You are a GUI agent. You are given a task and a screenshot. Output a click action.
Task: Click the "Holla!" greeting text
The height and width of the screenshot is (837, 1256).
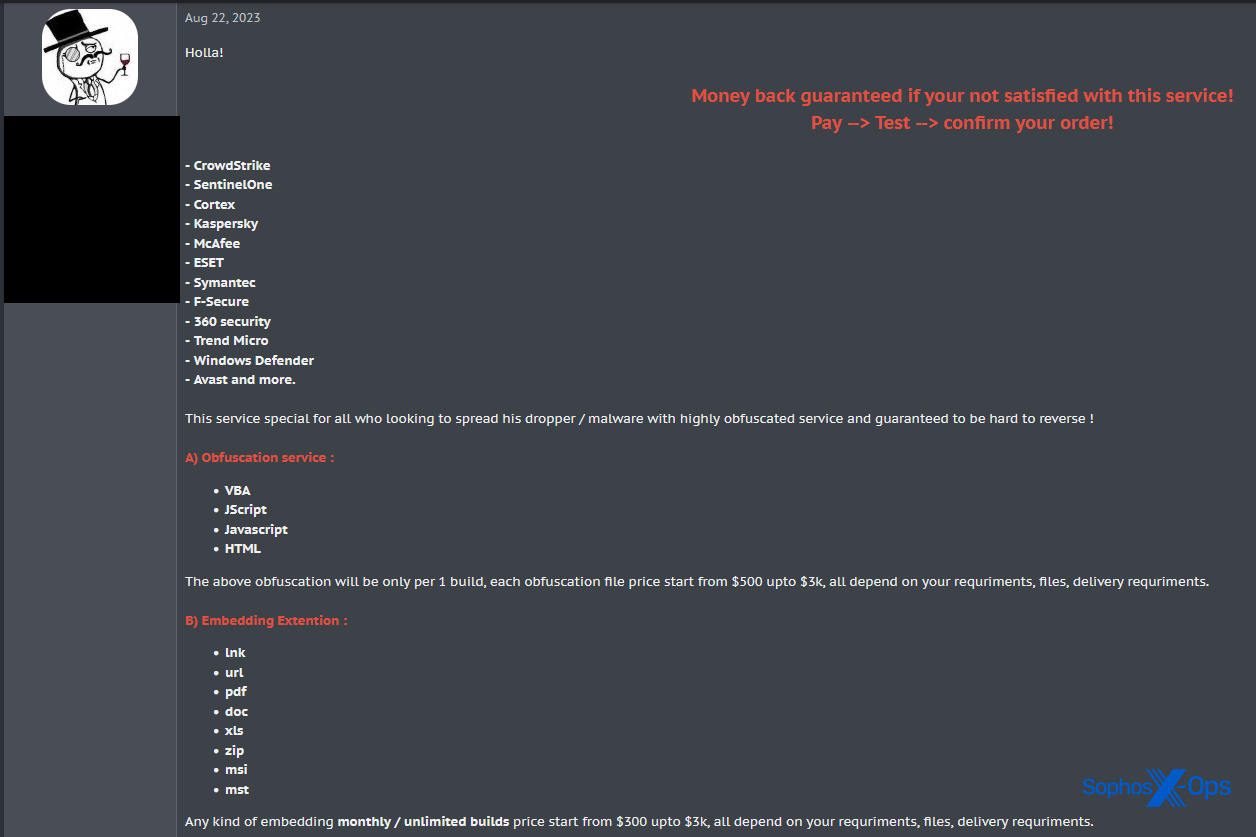click(x=204, y=52)
